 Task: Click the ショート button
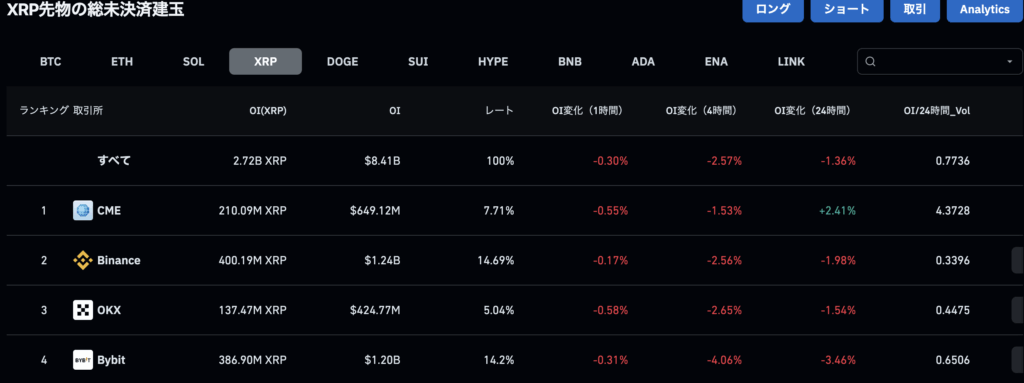[x=847, y=9]
